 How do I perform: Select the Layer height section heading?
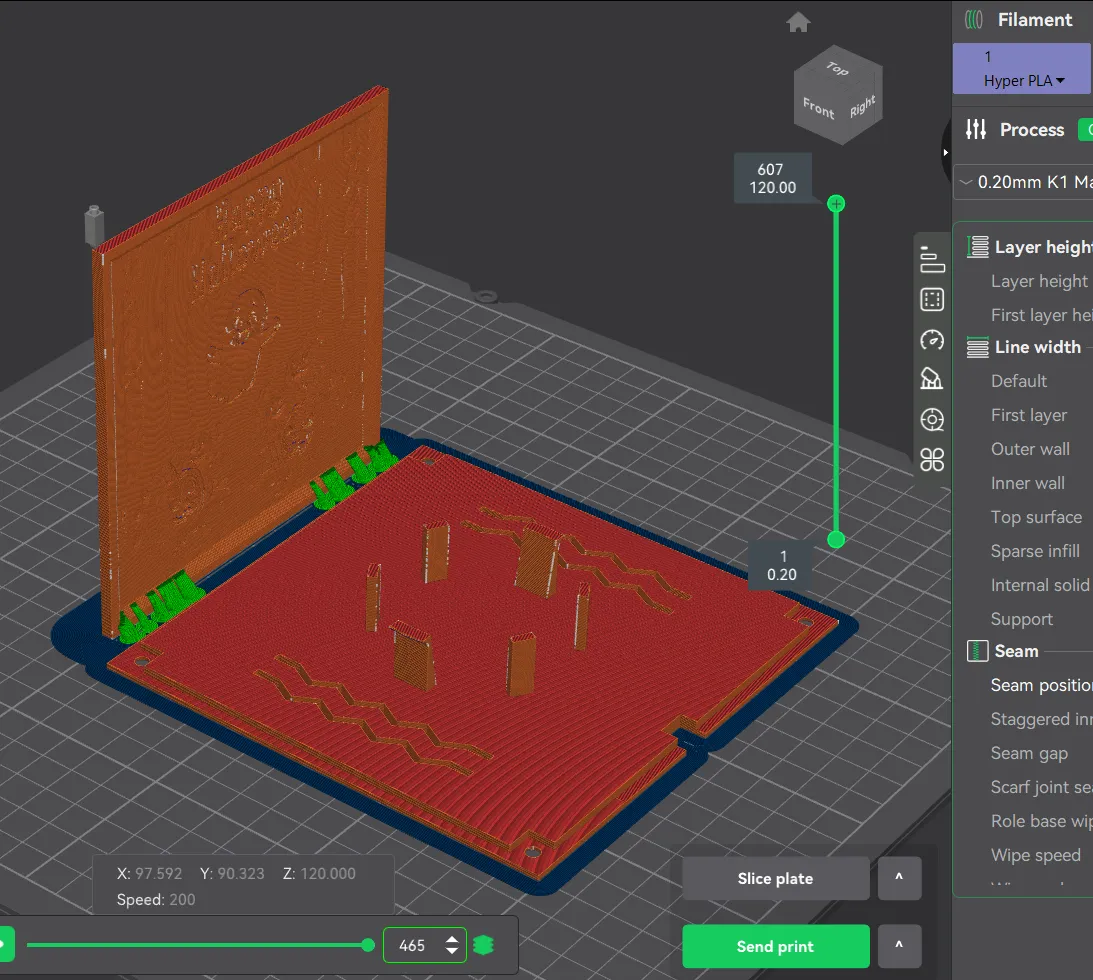1044,247
